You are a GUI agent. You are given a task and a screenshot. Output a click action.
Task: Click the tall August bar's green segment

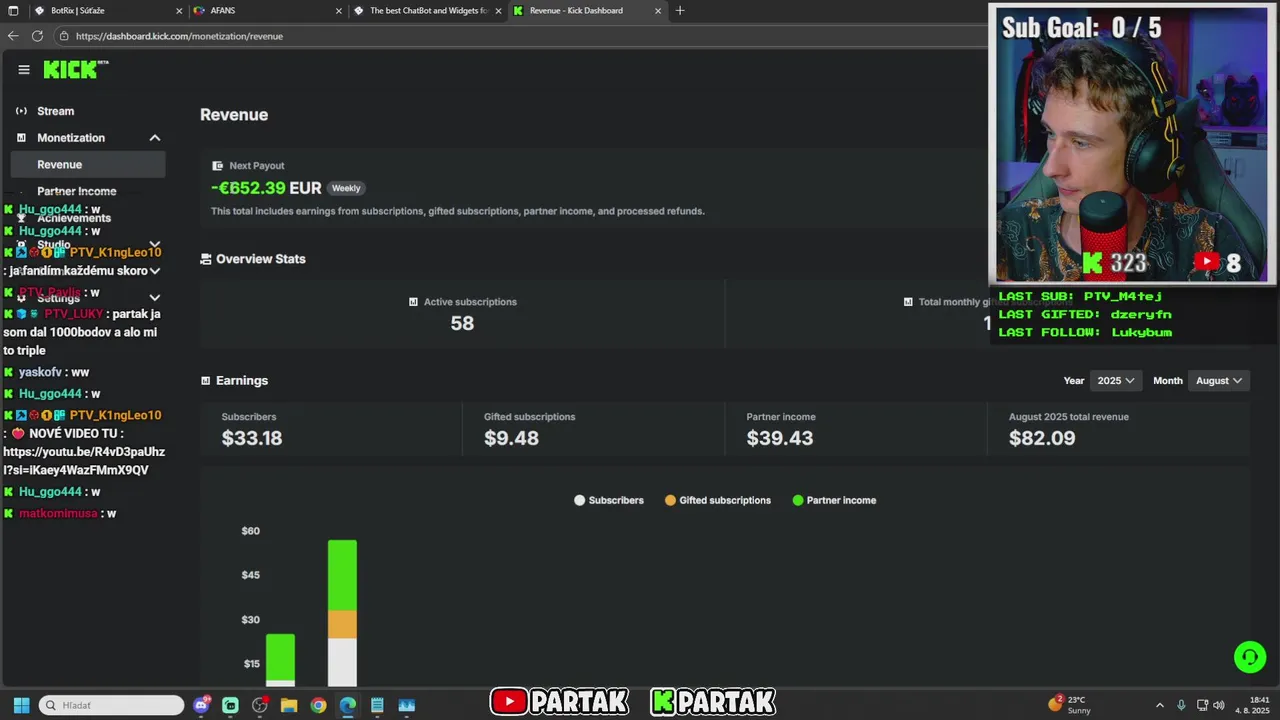pos(342,575)
